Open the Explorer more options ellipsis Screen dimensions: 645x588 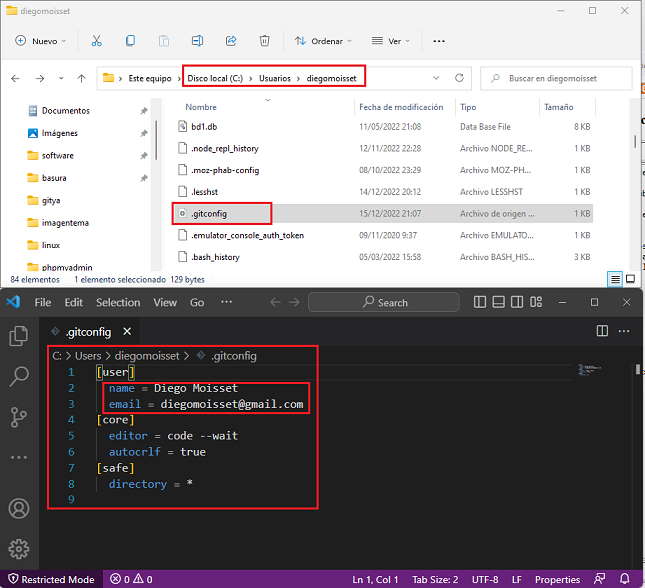(439, 41)
